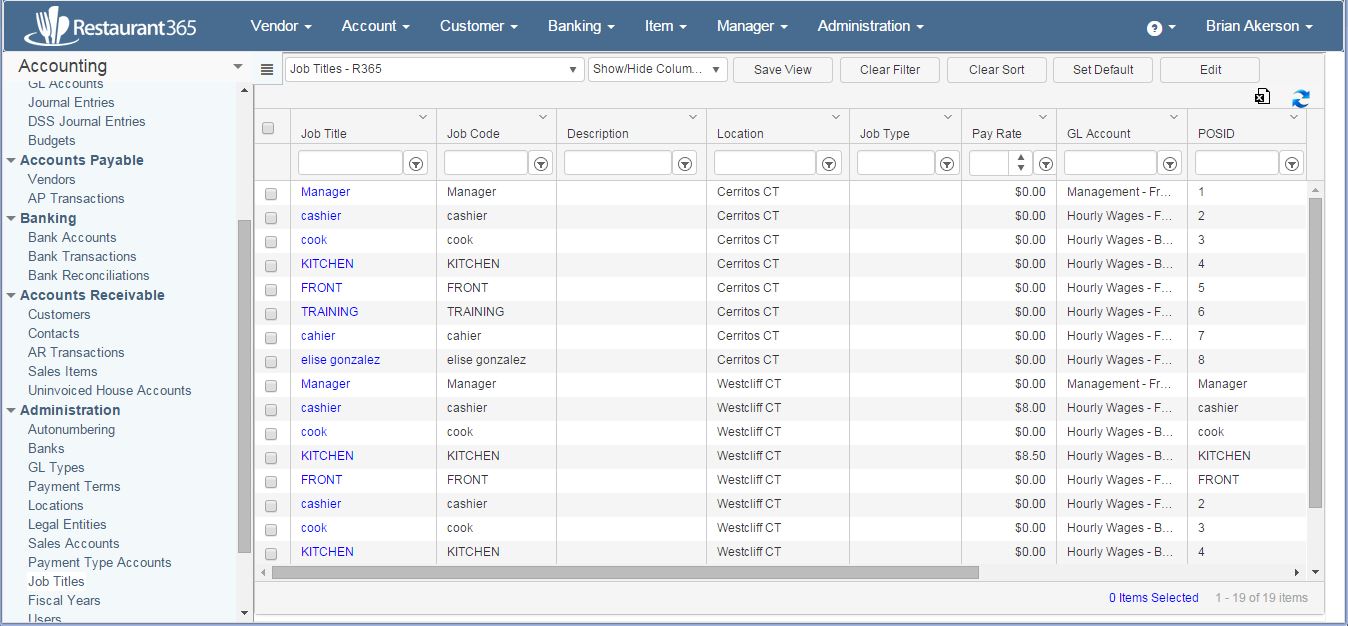
Task: Collapse the Accounts Payable tree section
Action: [x=11, y=160]
